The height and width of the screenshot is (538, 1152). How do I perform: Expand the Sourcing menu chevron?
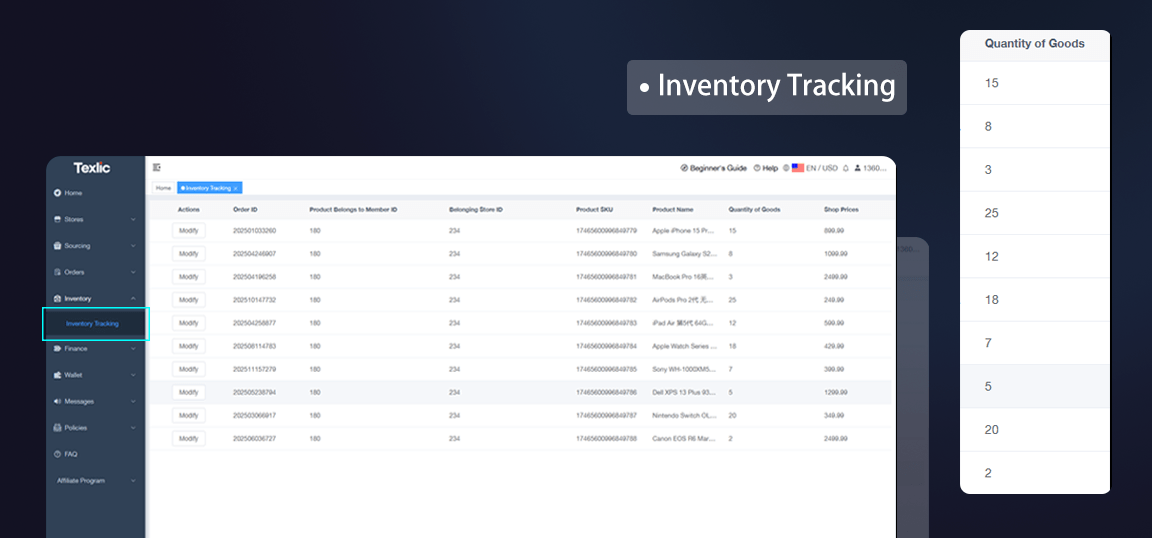(133, 245)
